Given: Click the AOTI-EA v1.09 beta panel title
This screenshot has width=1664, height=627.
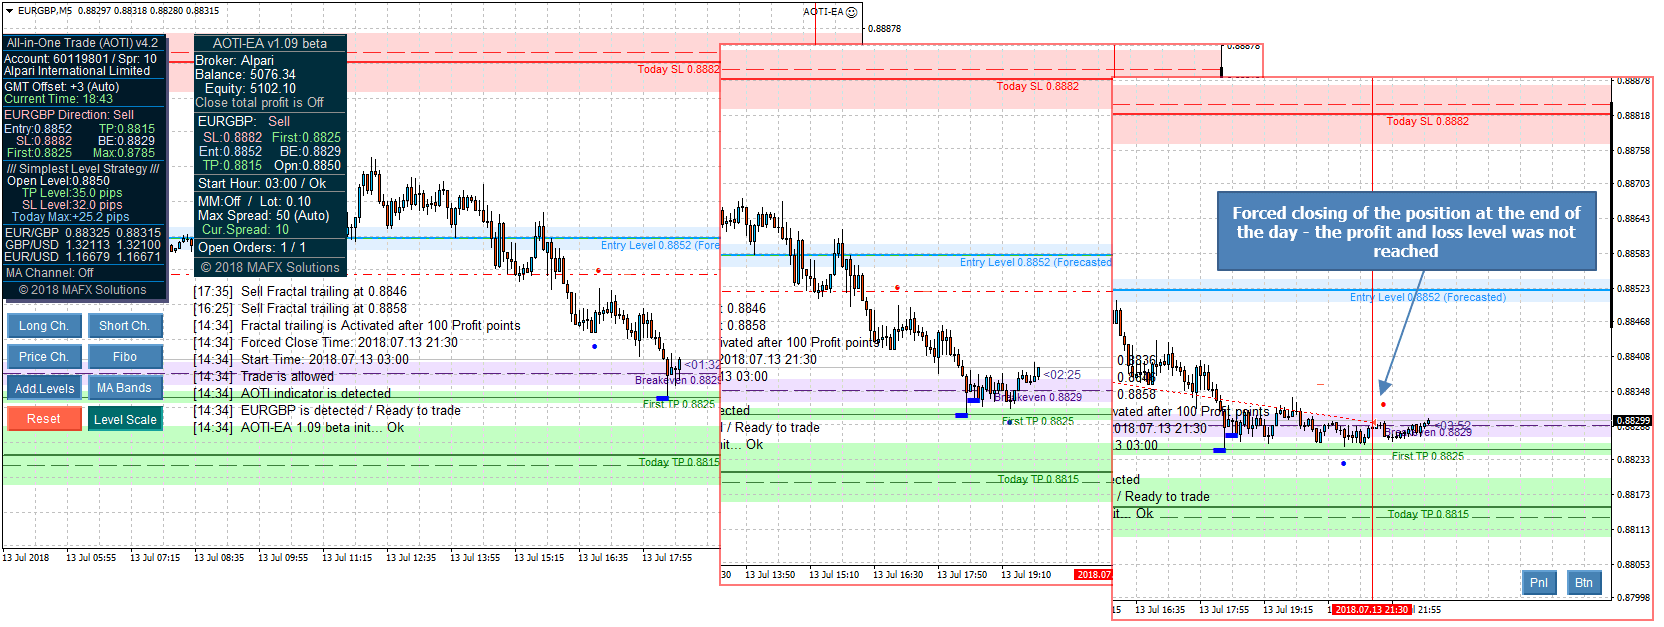Looking at the screenshot, I should point(270,43).
